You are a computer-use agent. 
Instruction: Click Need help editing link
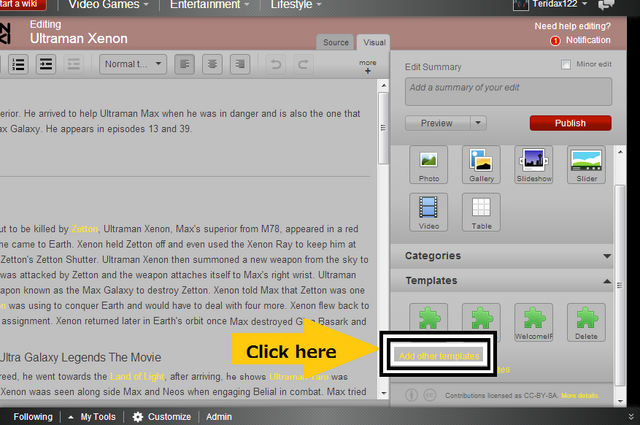pos(573,26)
